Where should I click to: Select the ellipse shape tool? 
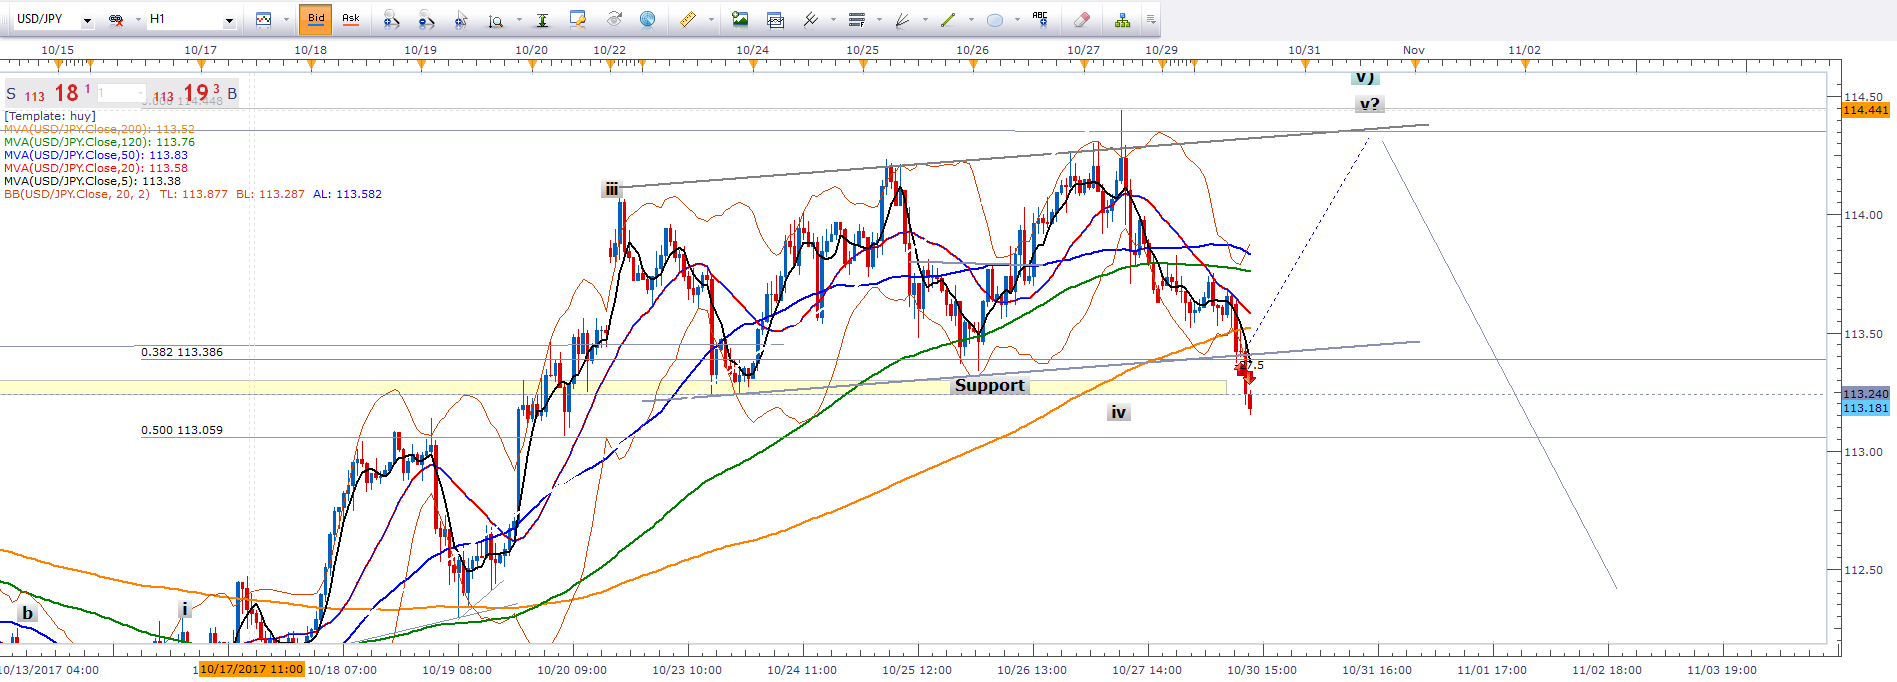click(994, 19)
